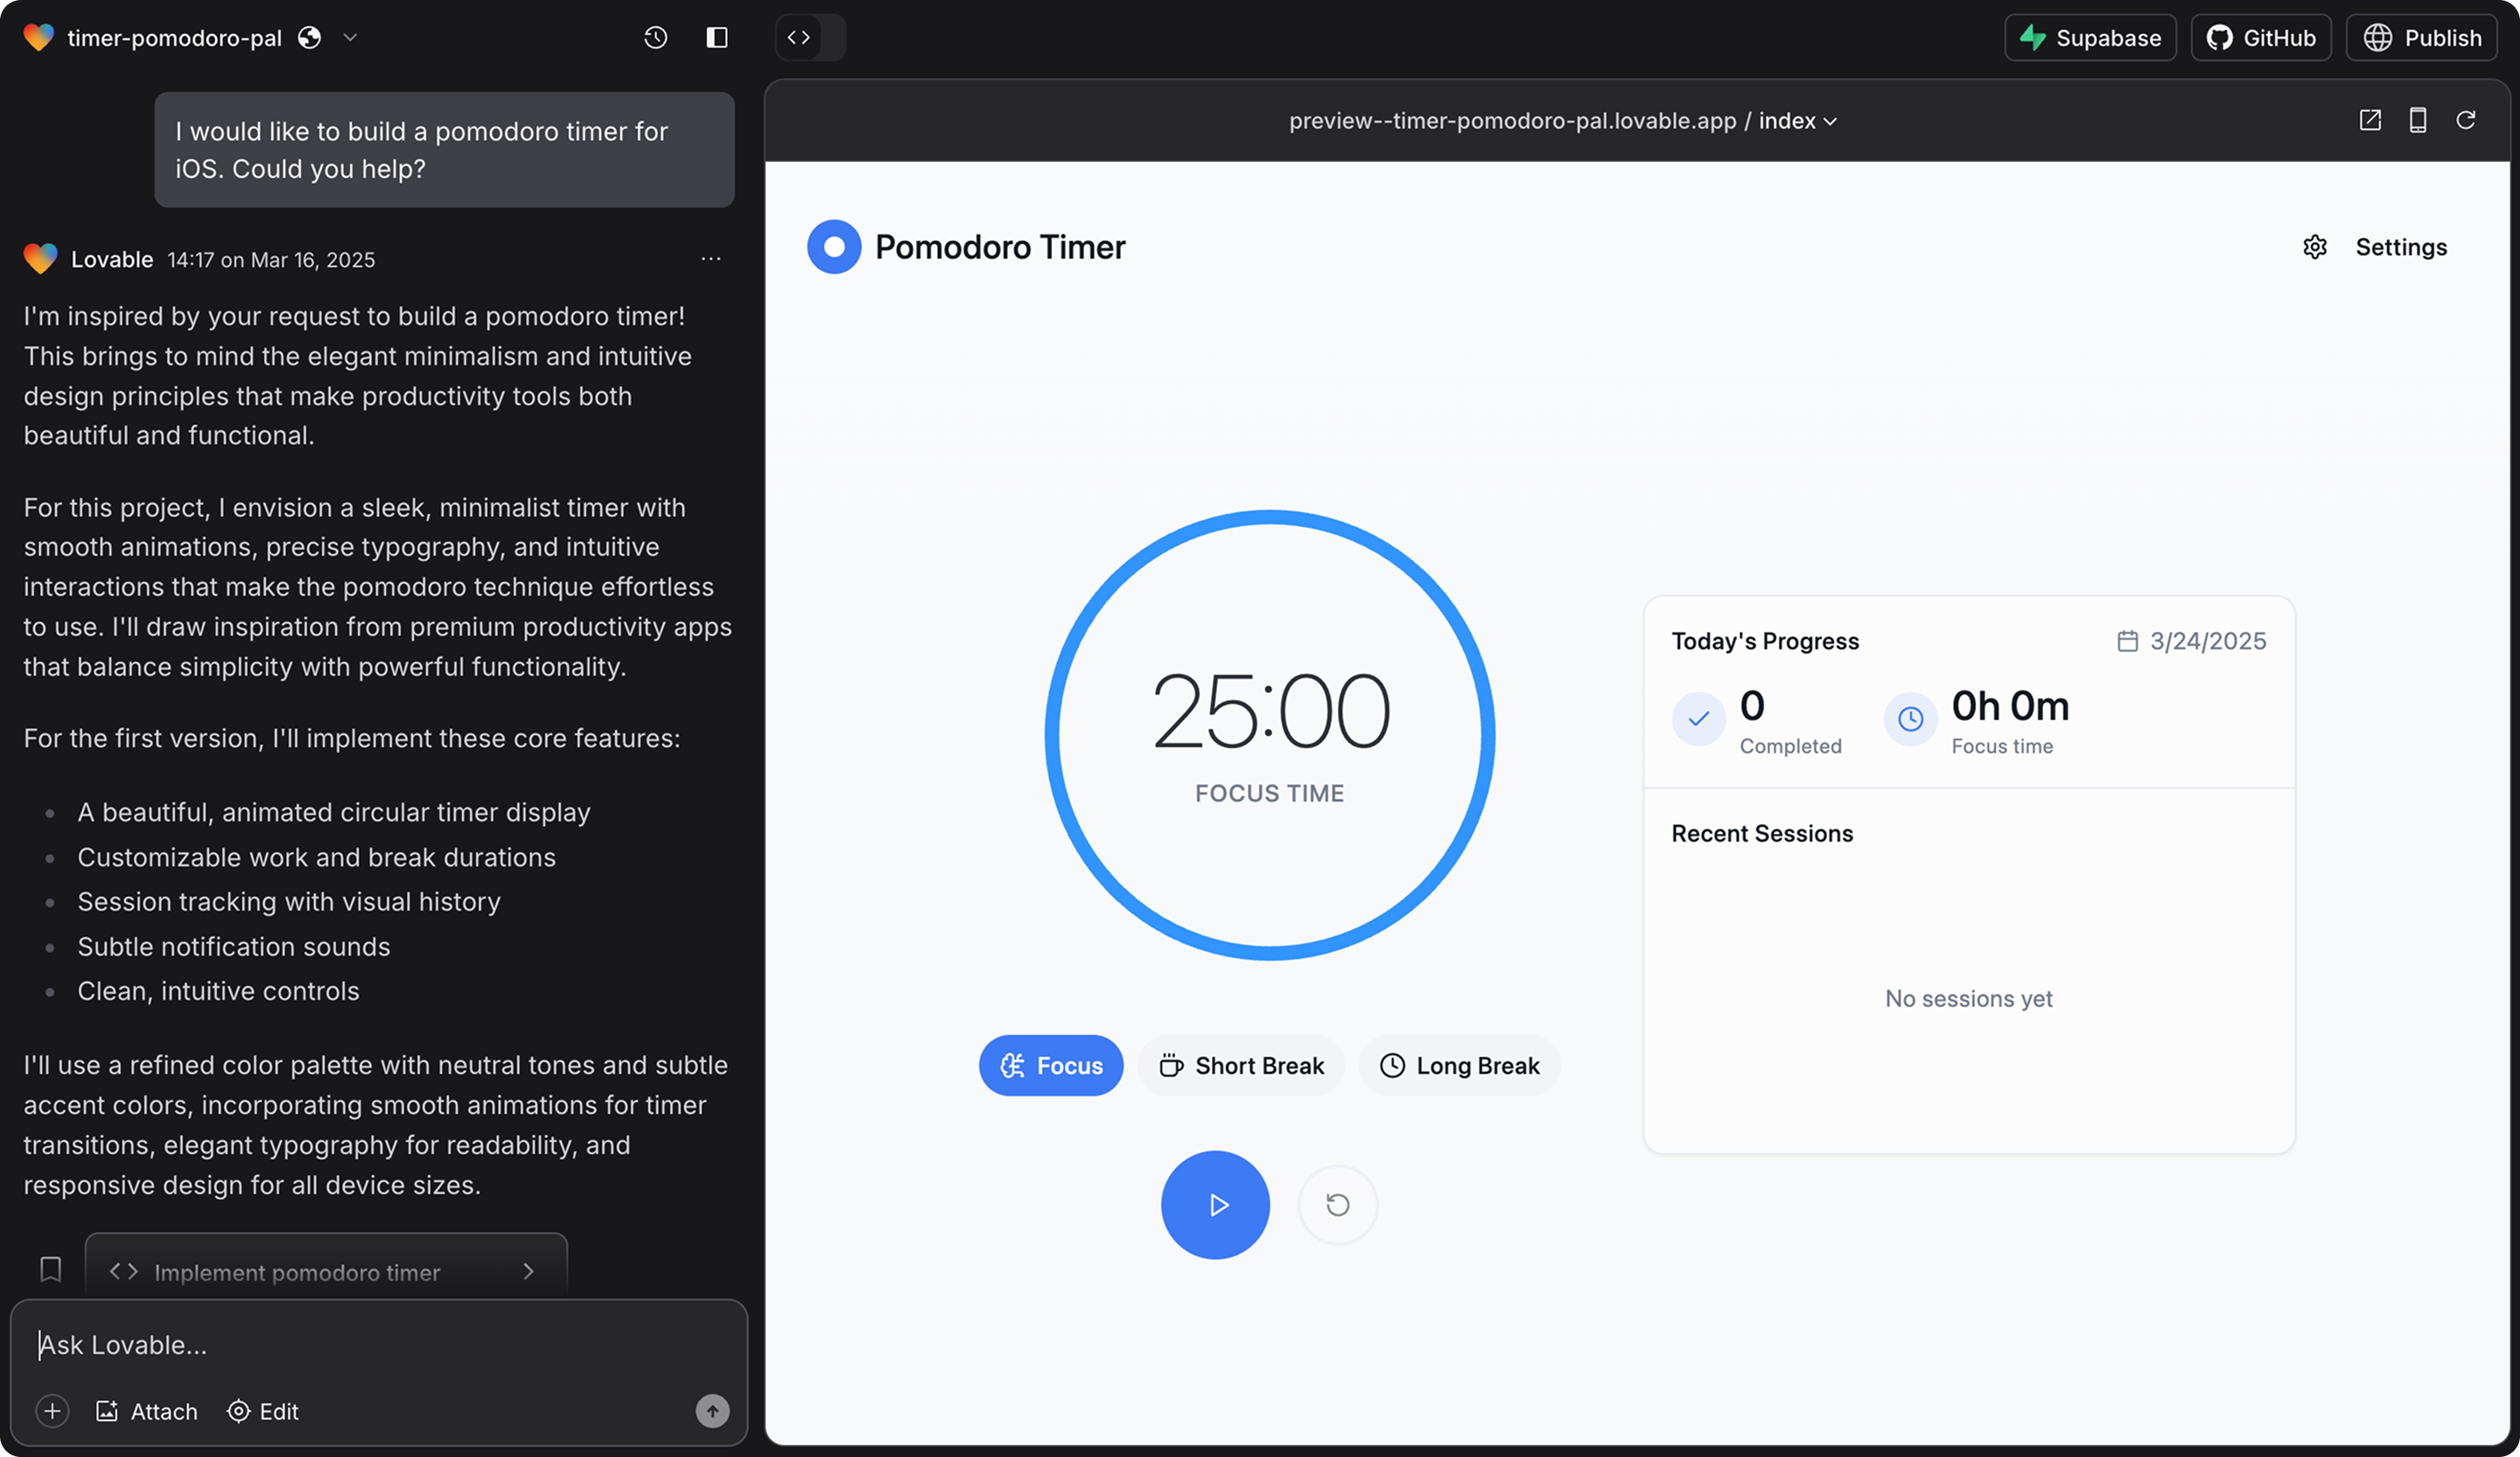Click the 0h 0m focus time value
2520x1457 pixels.
(2010, 706)
